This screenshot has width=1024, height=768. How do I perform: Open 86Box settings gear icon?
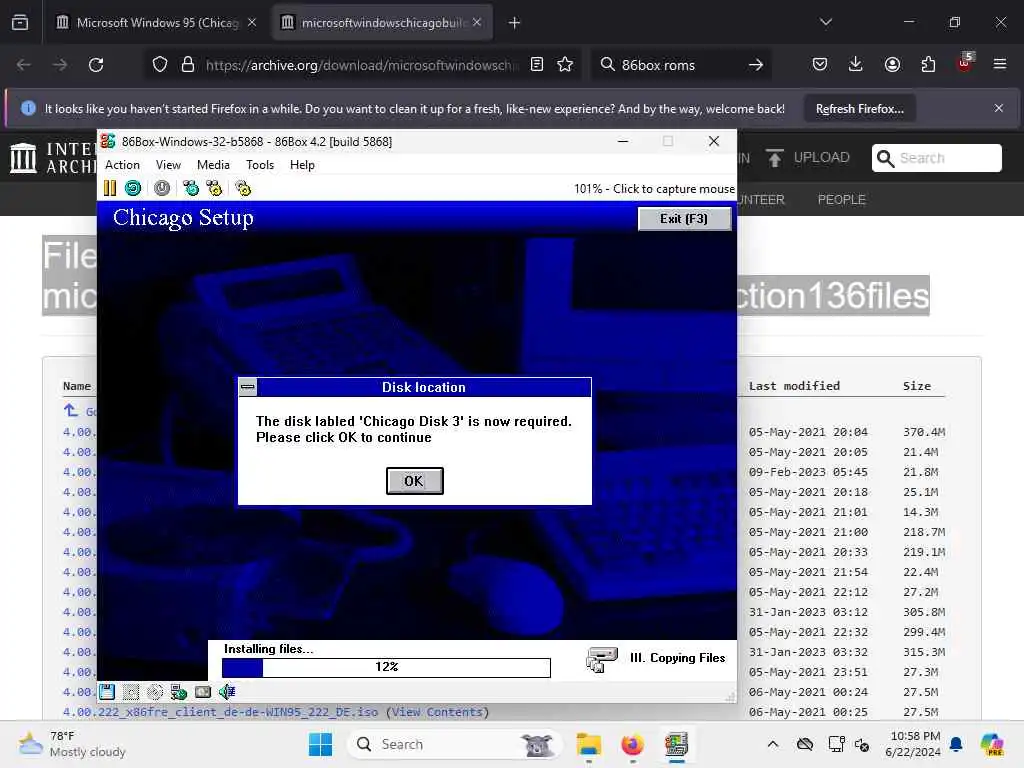[x=243, y=189]
